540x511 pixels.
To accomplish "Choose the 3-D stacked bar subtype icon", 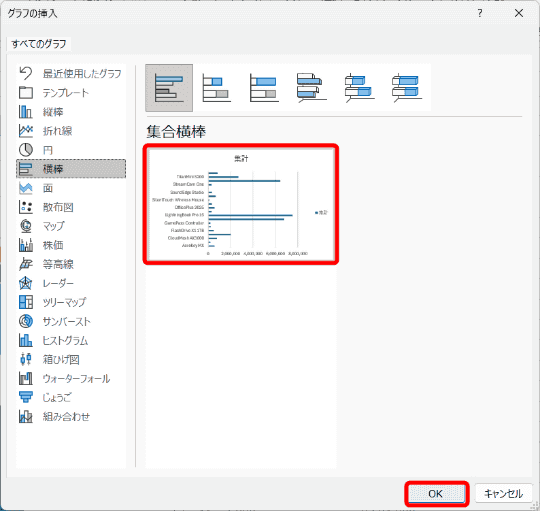I will [359, 88].
